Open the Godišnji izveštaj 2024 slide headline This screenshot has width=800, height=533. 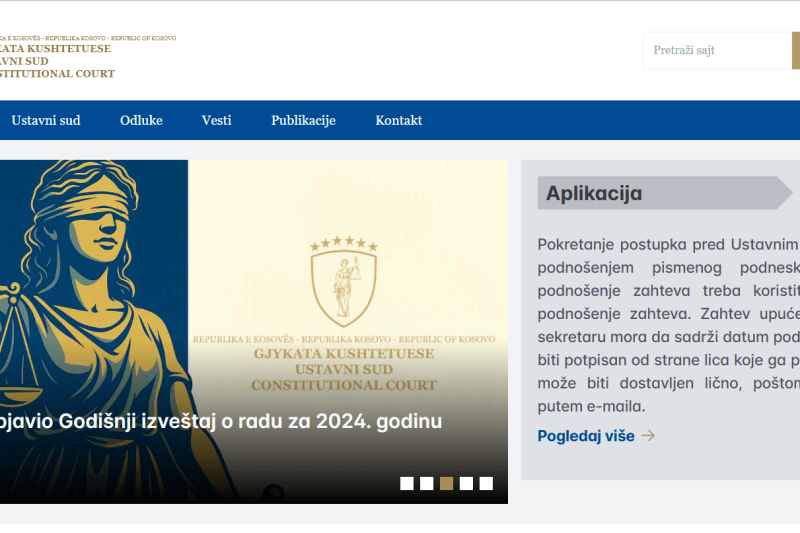[x=221, y=422]
